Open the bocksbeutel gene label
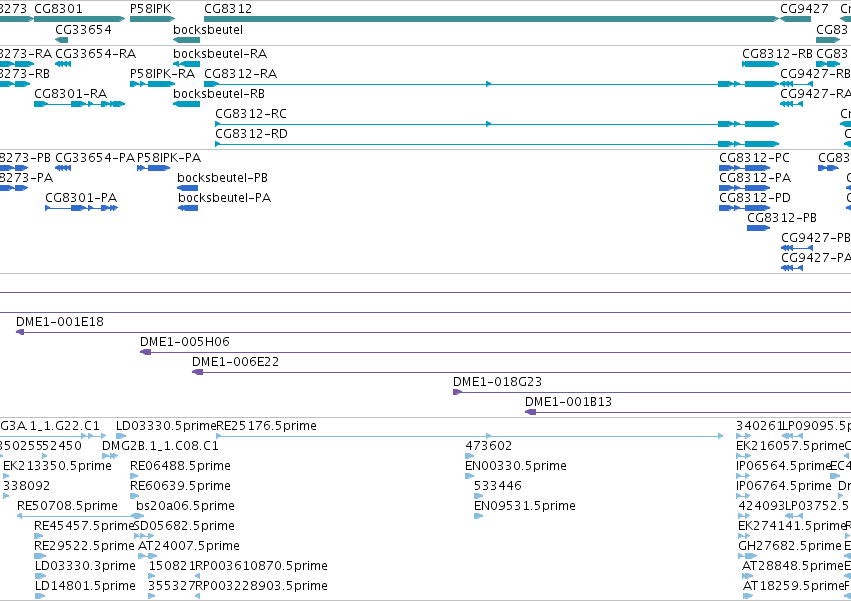The width and height of the screenshot is (851, 601). click(x=208, y=29)
